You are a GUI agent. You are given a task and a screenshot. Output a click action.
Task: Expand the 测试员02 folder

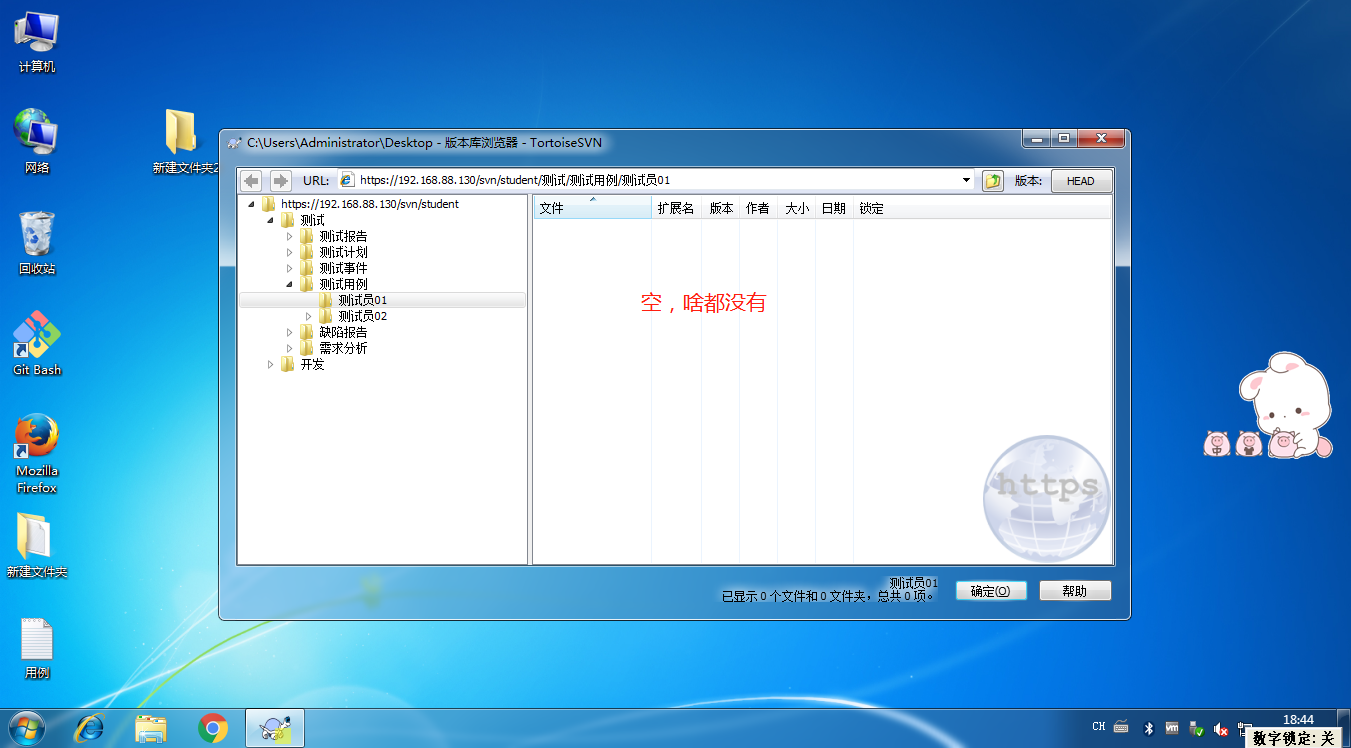point(309,316)
